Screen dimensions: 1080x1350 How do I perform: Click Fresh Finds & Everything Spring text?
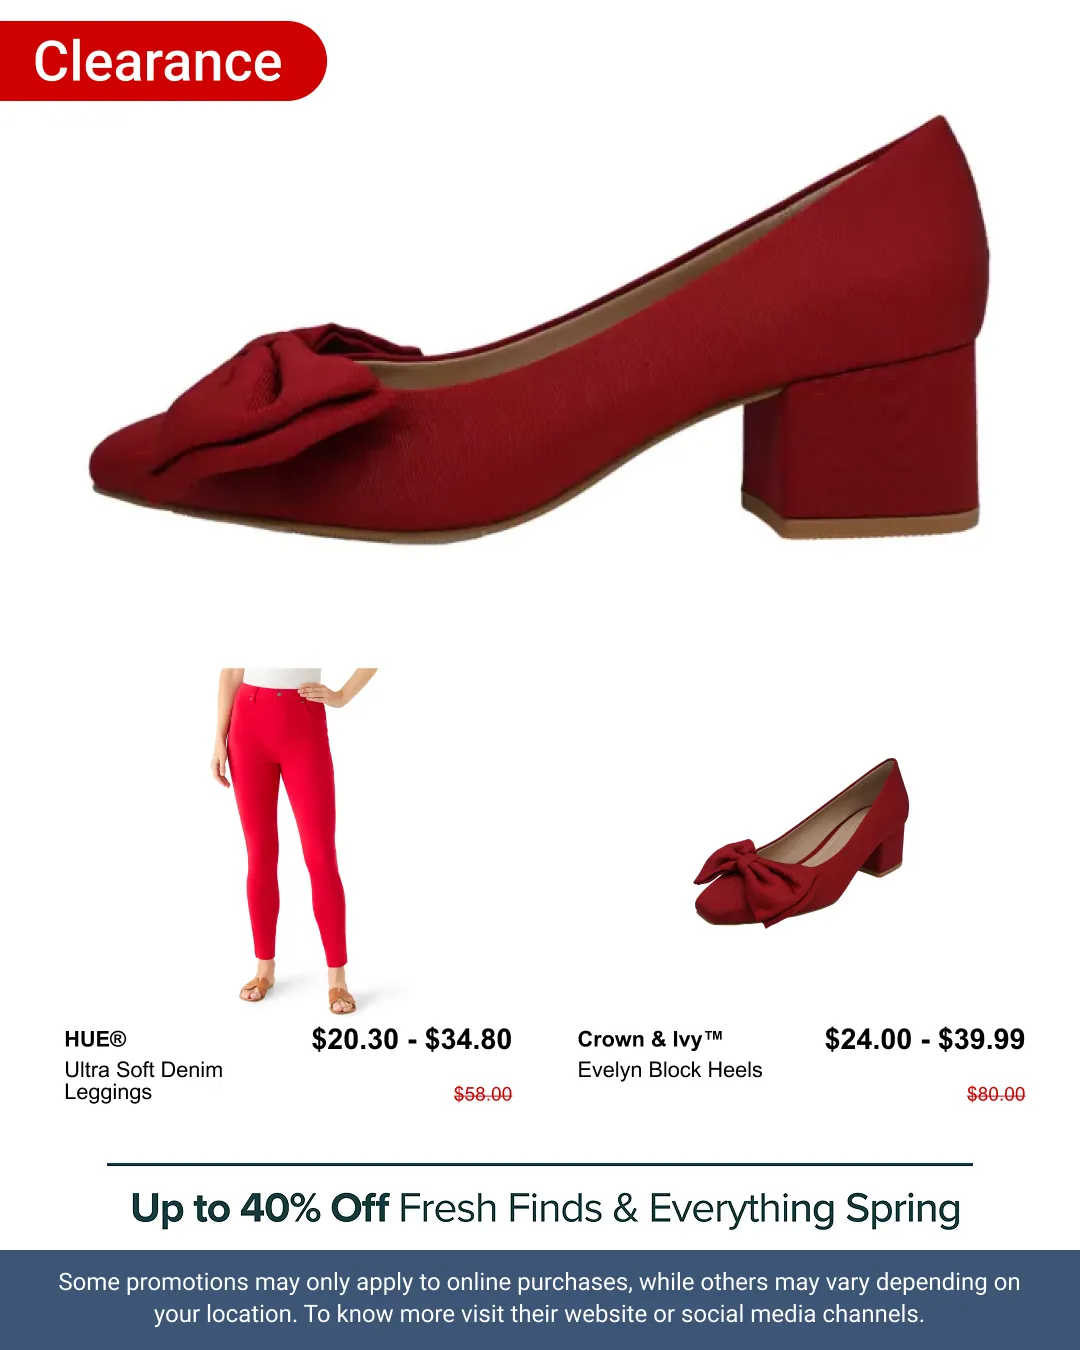(x=680, y=1209)
